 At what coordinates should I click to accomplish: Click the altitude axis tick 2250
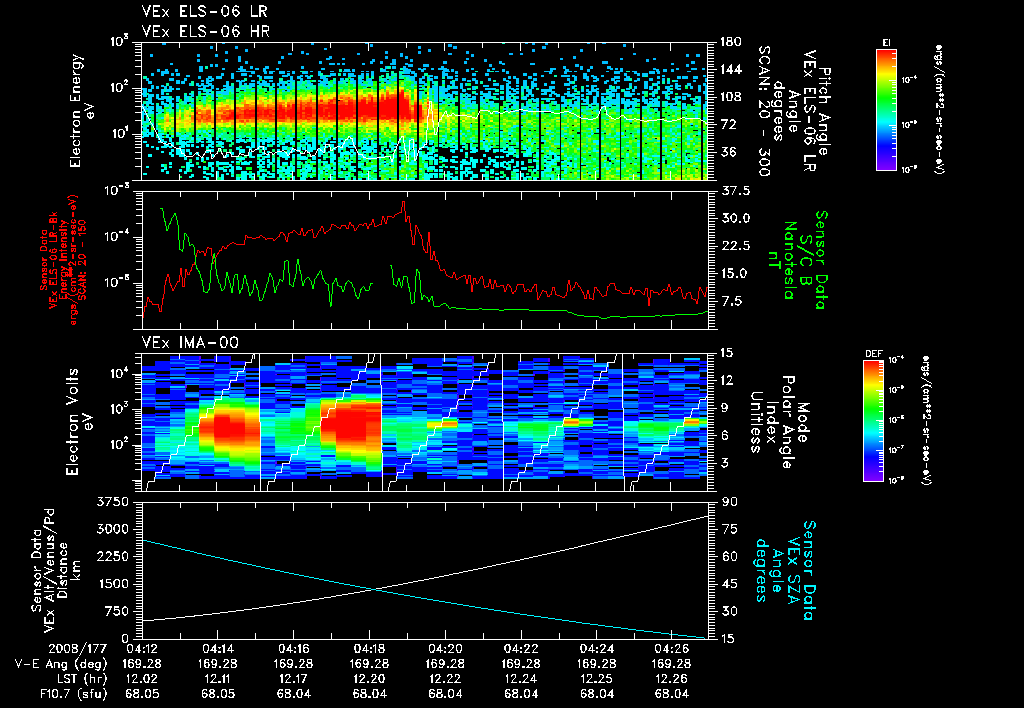[x=112, y=556]
